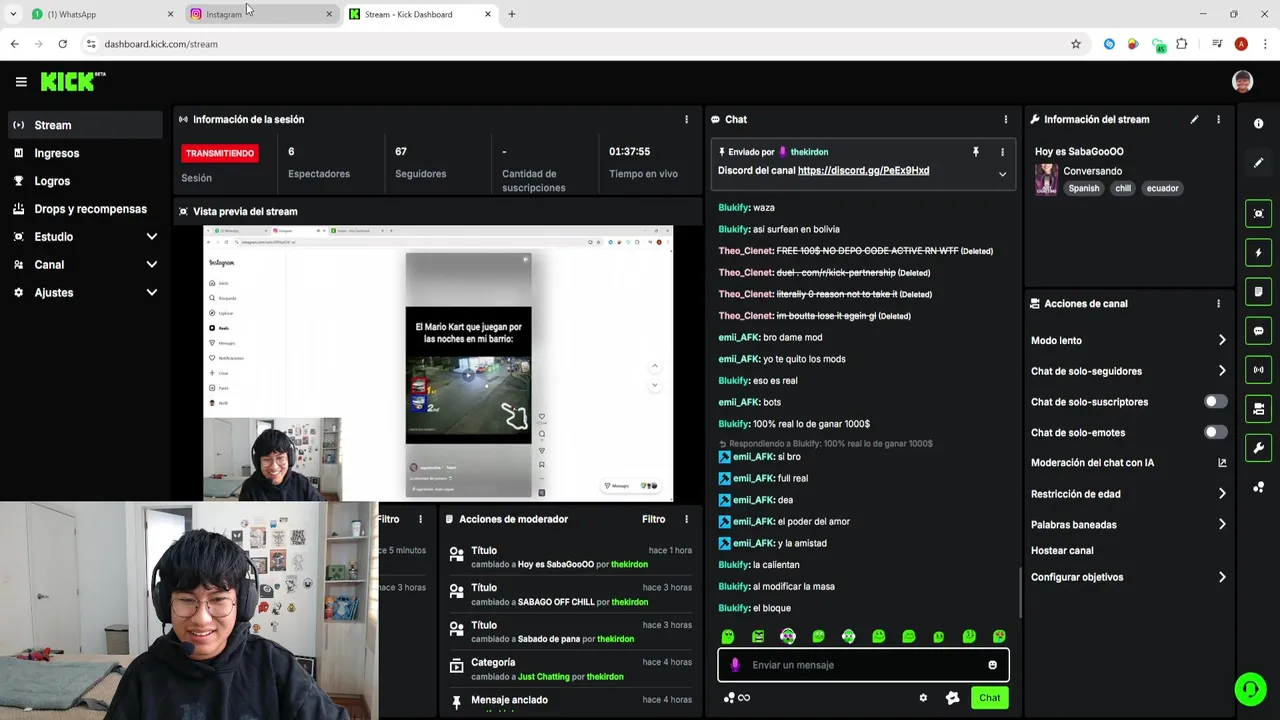Viewport: 1280px width, 720px height.
Task: Reload the page in the browser
Action: click(62, 44)
